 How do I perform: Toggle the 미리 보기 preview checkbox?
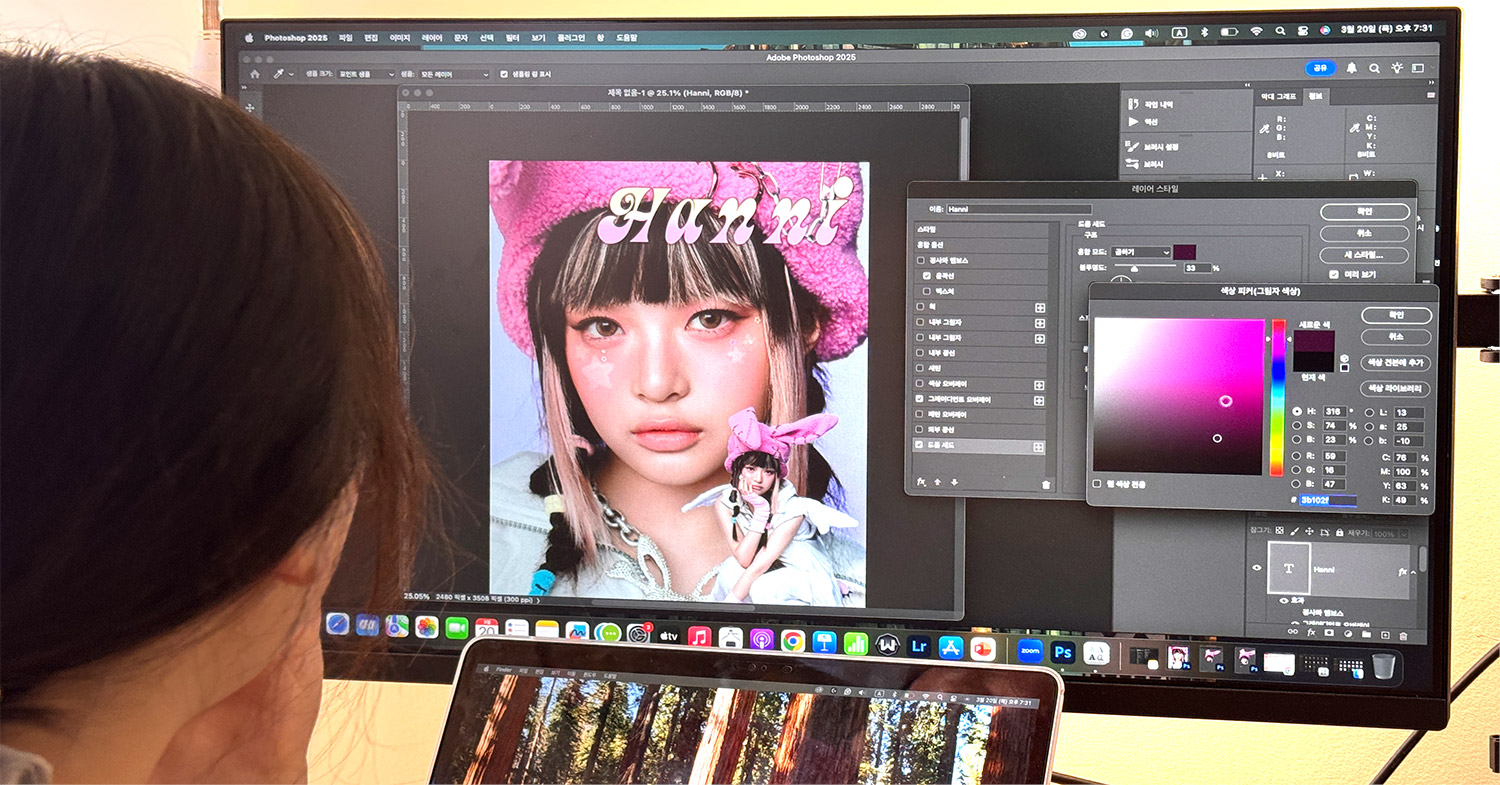tap(1333, 274)
